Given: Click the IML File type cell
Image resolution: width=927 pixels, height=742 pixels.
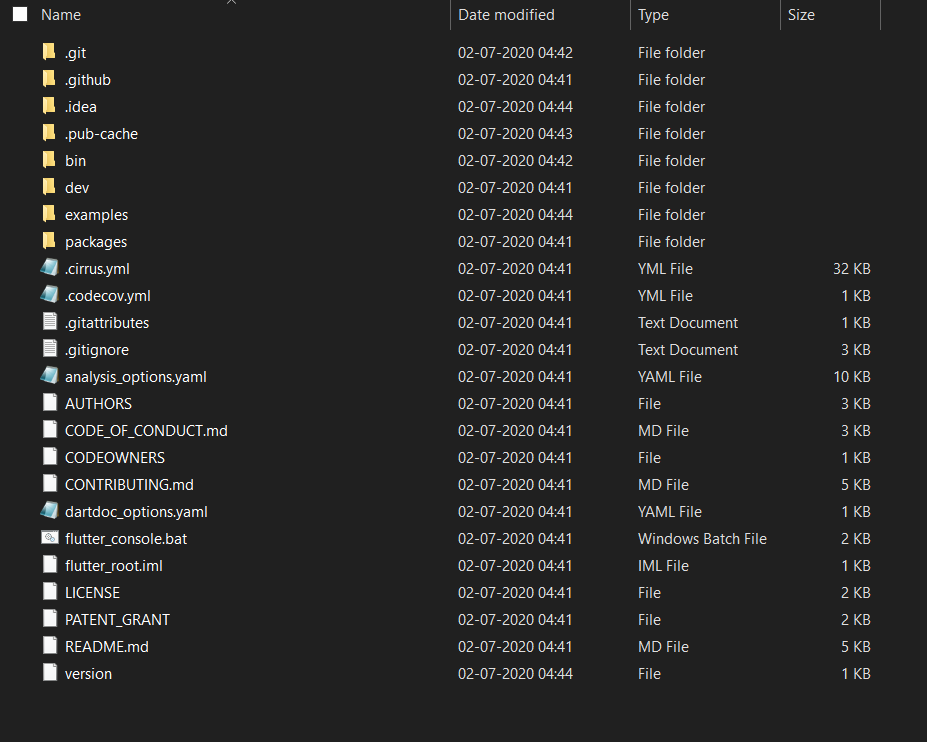Looking at the screenshot, I should (663, 566).
